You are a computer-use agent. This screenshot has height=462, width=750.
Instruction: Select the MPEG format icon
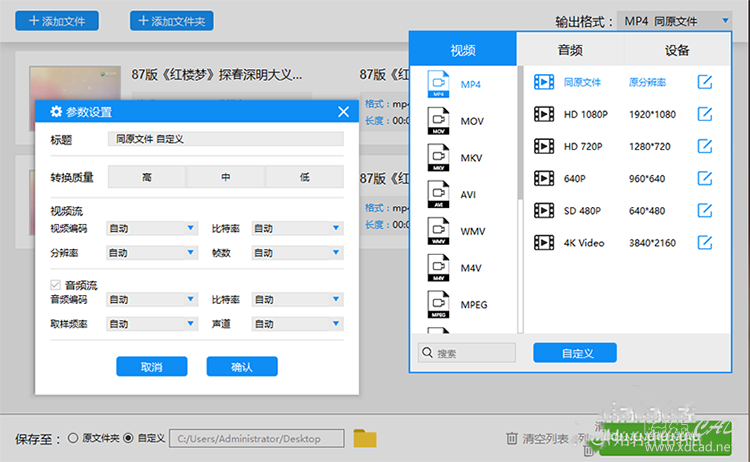click(x=438, y=305)
